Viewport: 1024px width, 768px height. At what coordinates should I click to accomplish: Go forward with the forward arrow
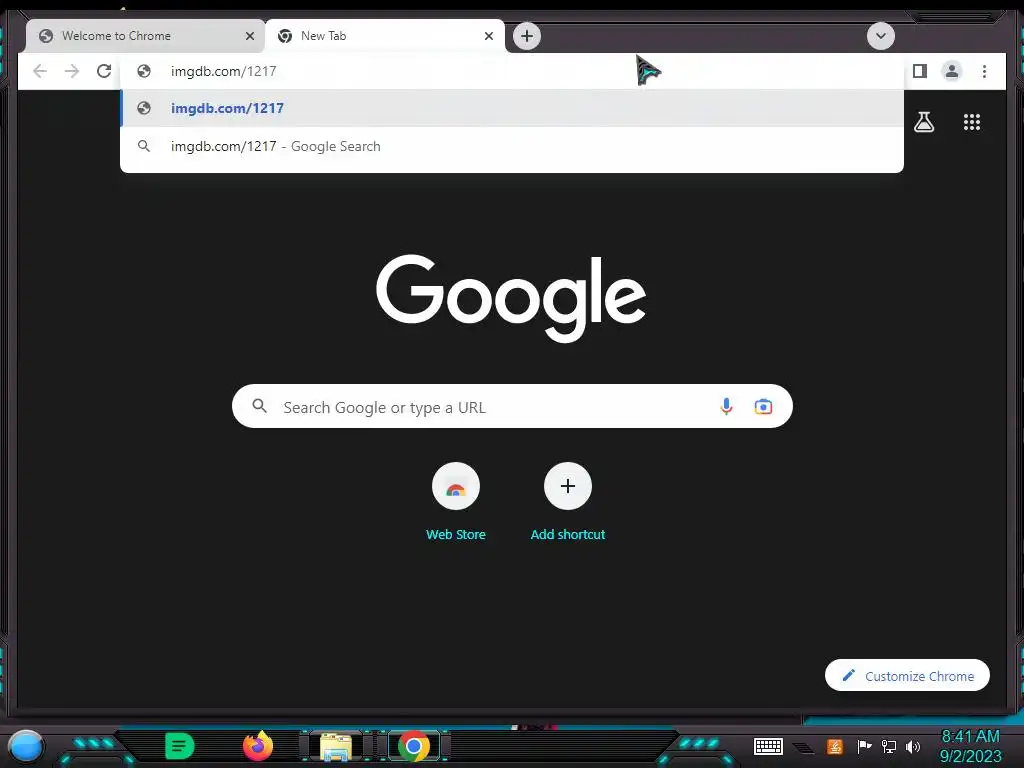point(72,71)
